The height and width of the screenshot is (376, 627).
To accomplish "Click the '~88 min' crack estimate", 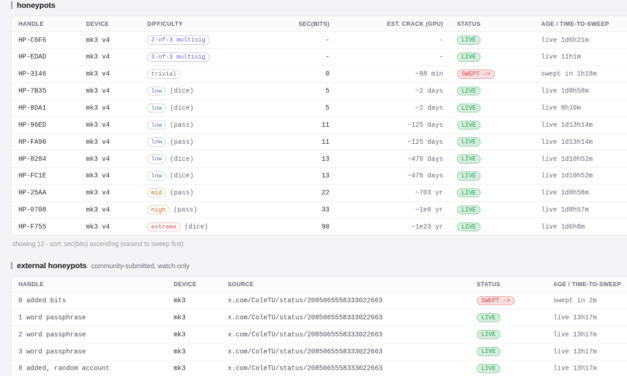I will pos(429,74).
